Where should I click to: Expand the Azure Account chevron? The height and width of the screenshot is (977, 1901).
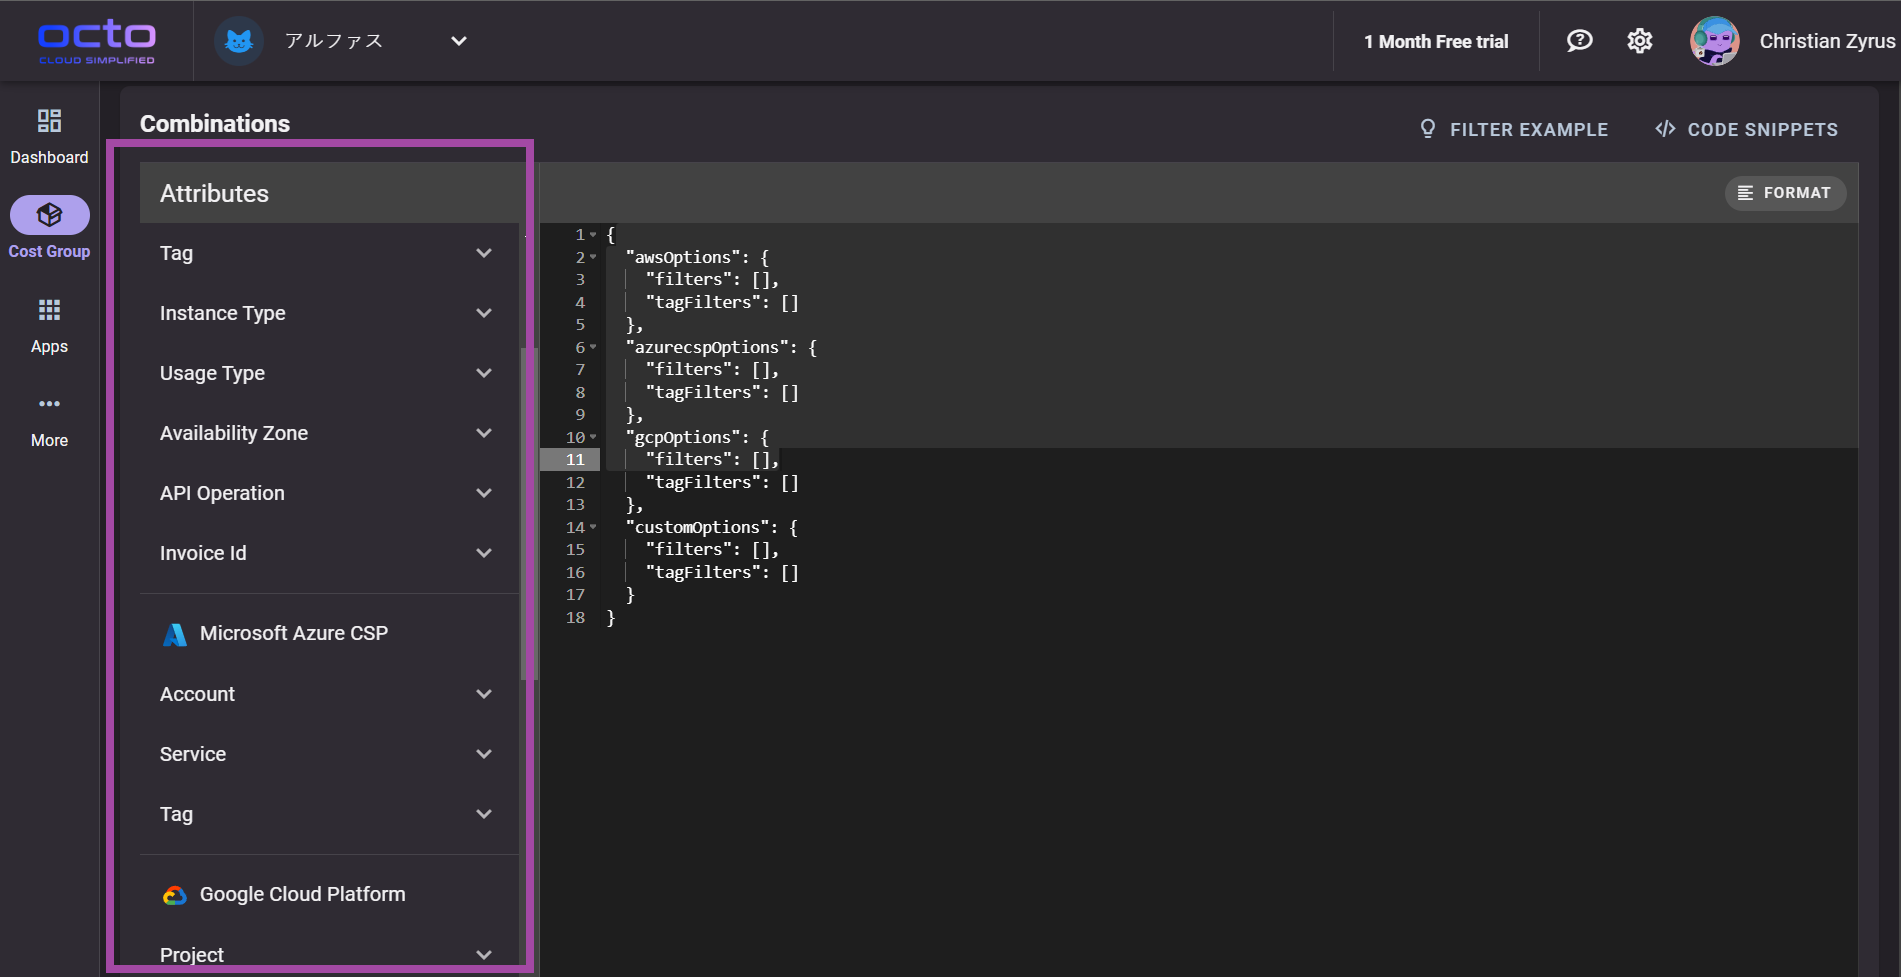coord(484,694)
